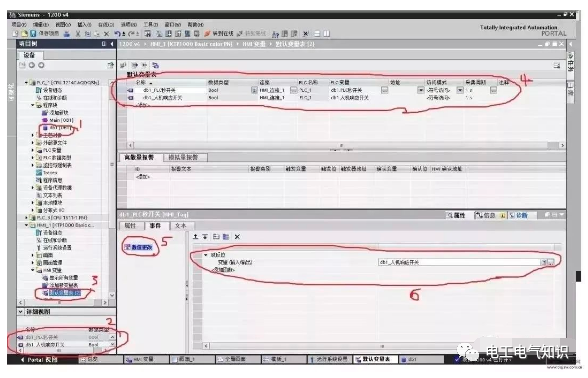
Task: Select Traces item in project tree
Action: point(46,172)
